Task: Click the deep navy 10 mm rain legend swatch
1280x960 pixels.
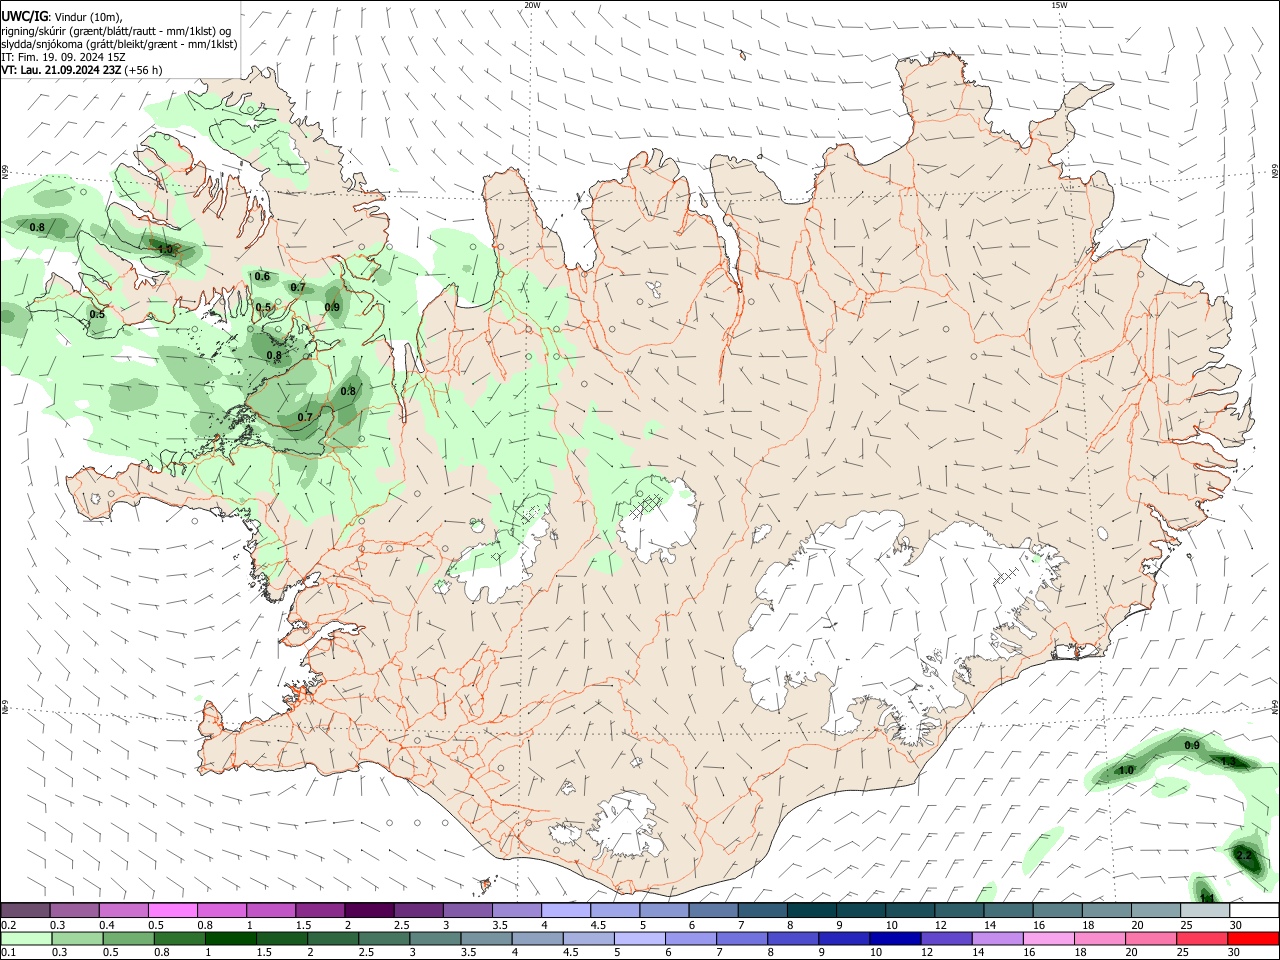Action: coord(895,938)
